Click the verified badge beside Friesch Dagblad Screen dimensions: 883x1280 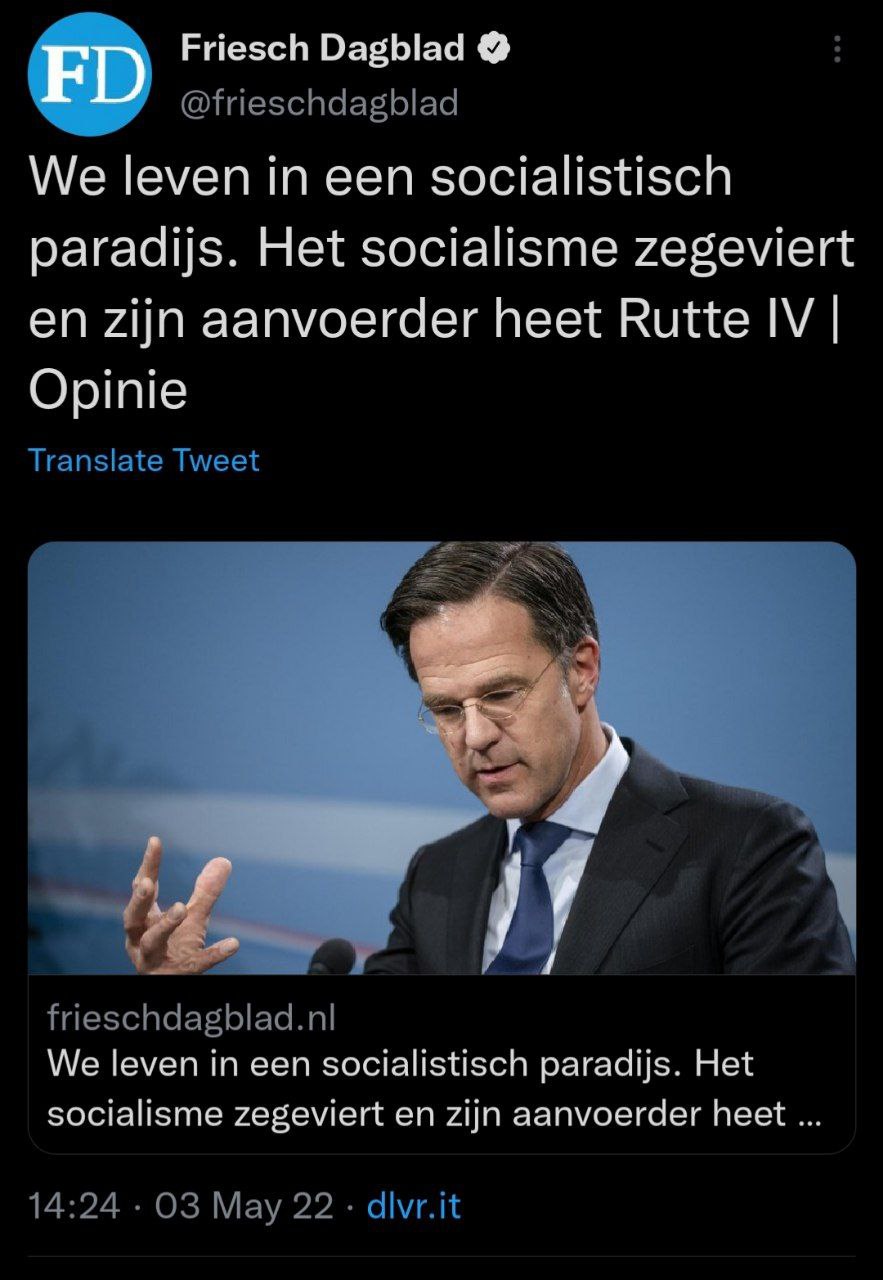(x=497, y=48)
